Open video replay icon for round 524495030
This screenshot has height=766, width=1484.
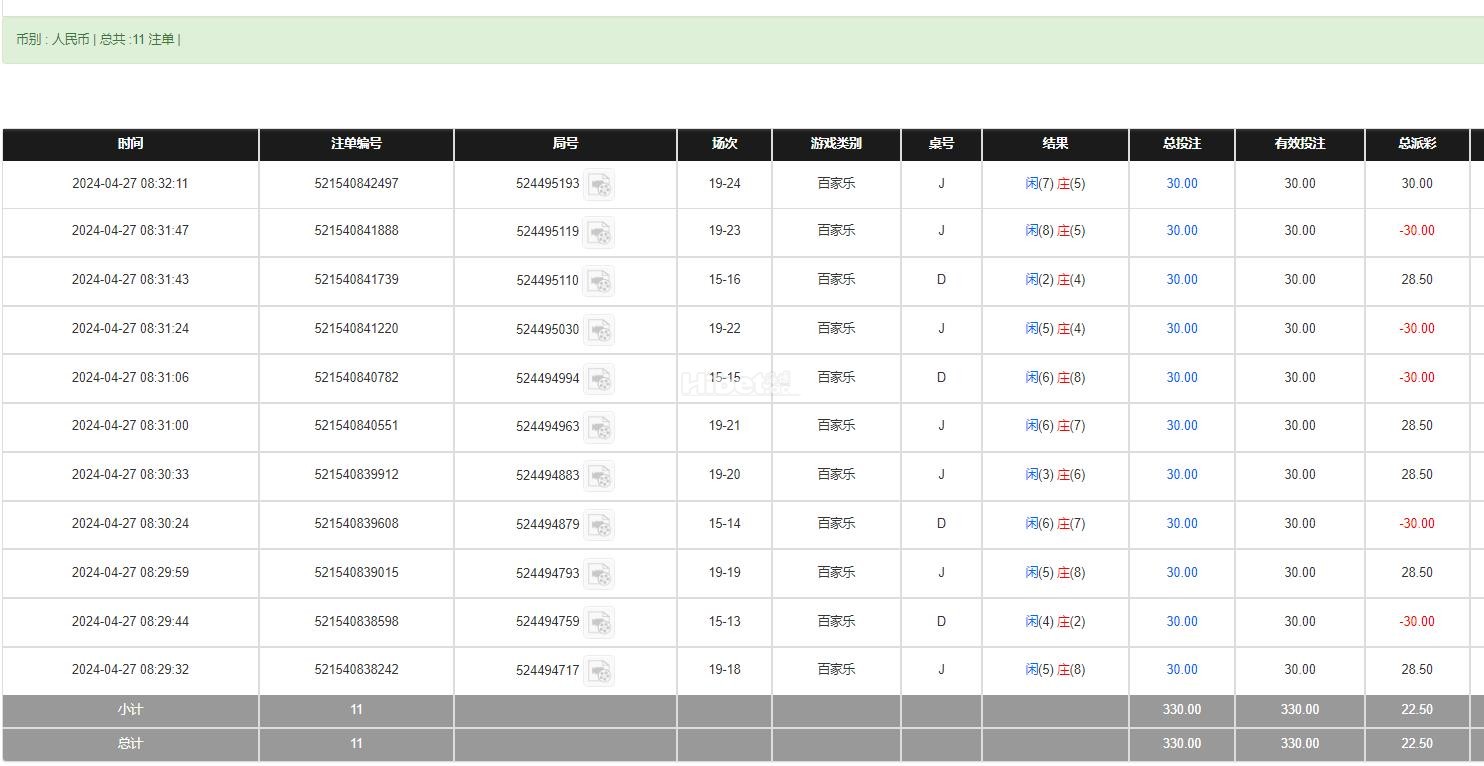pos(599,330)
